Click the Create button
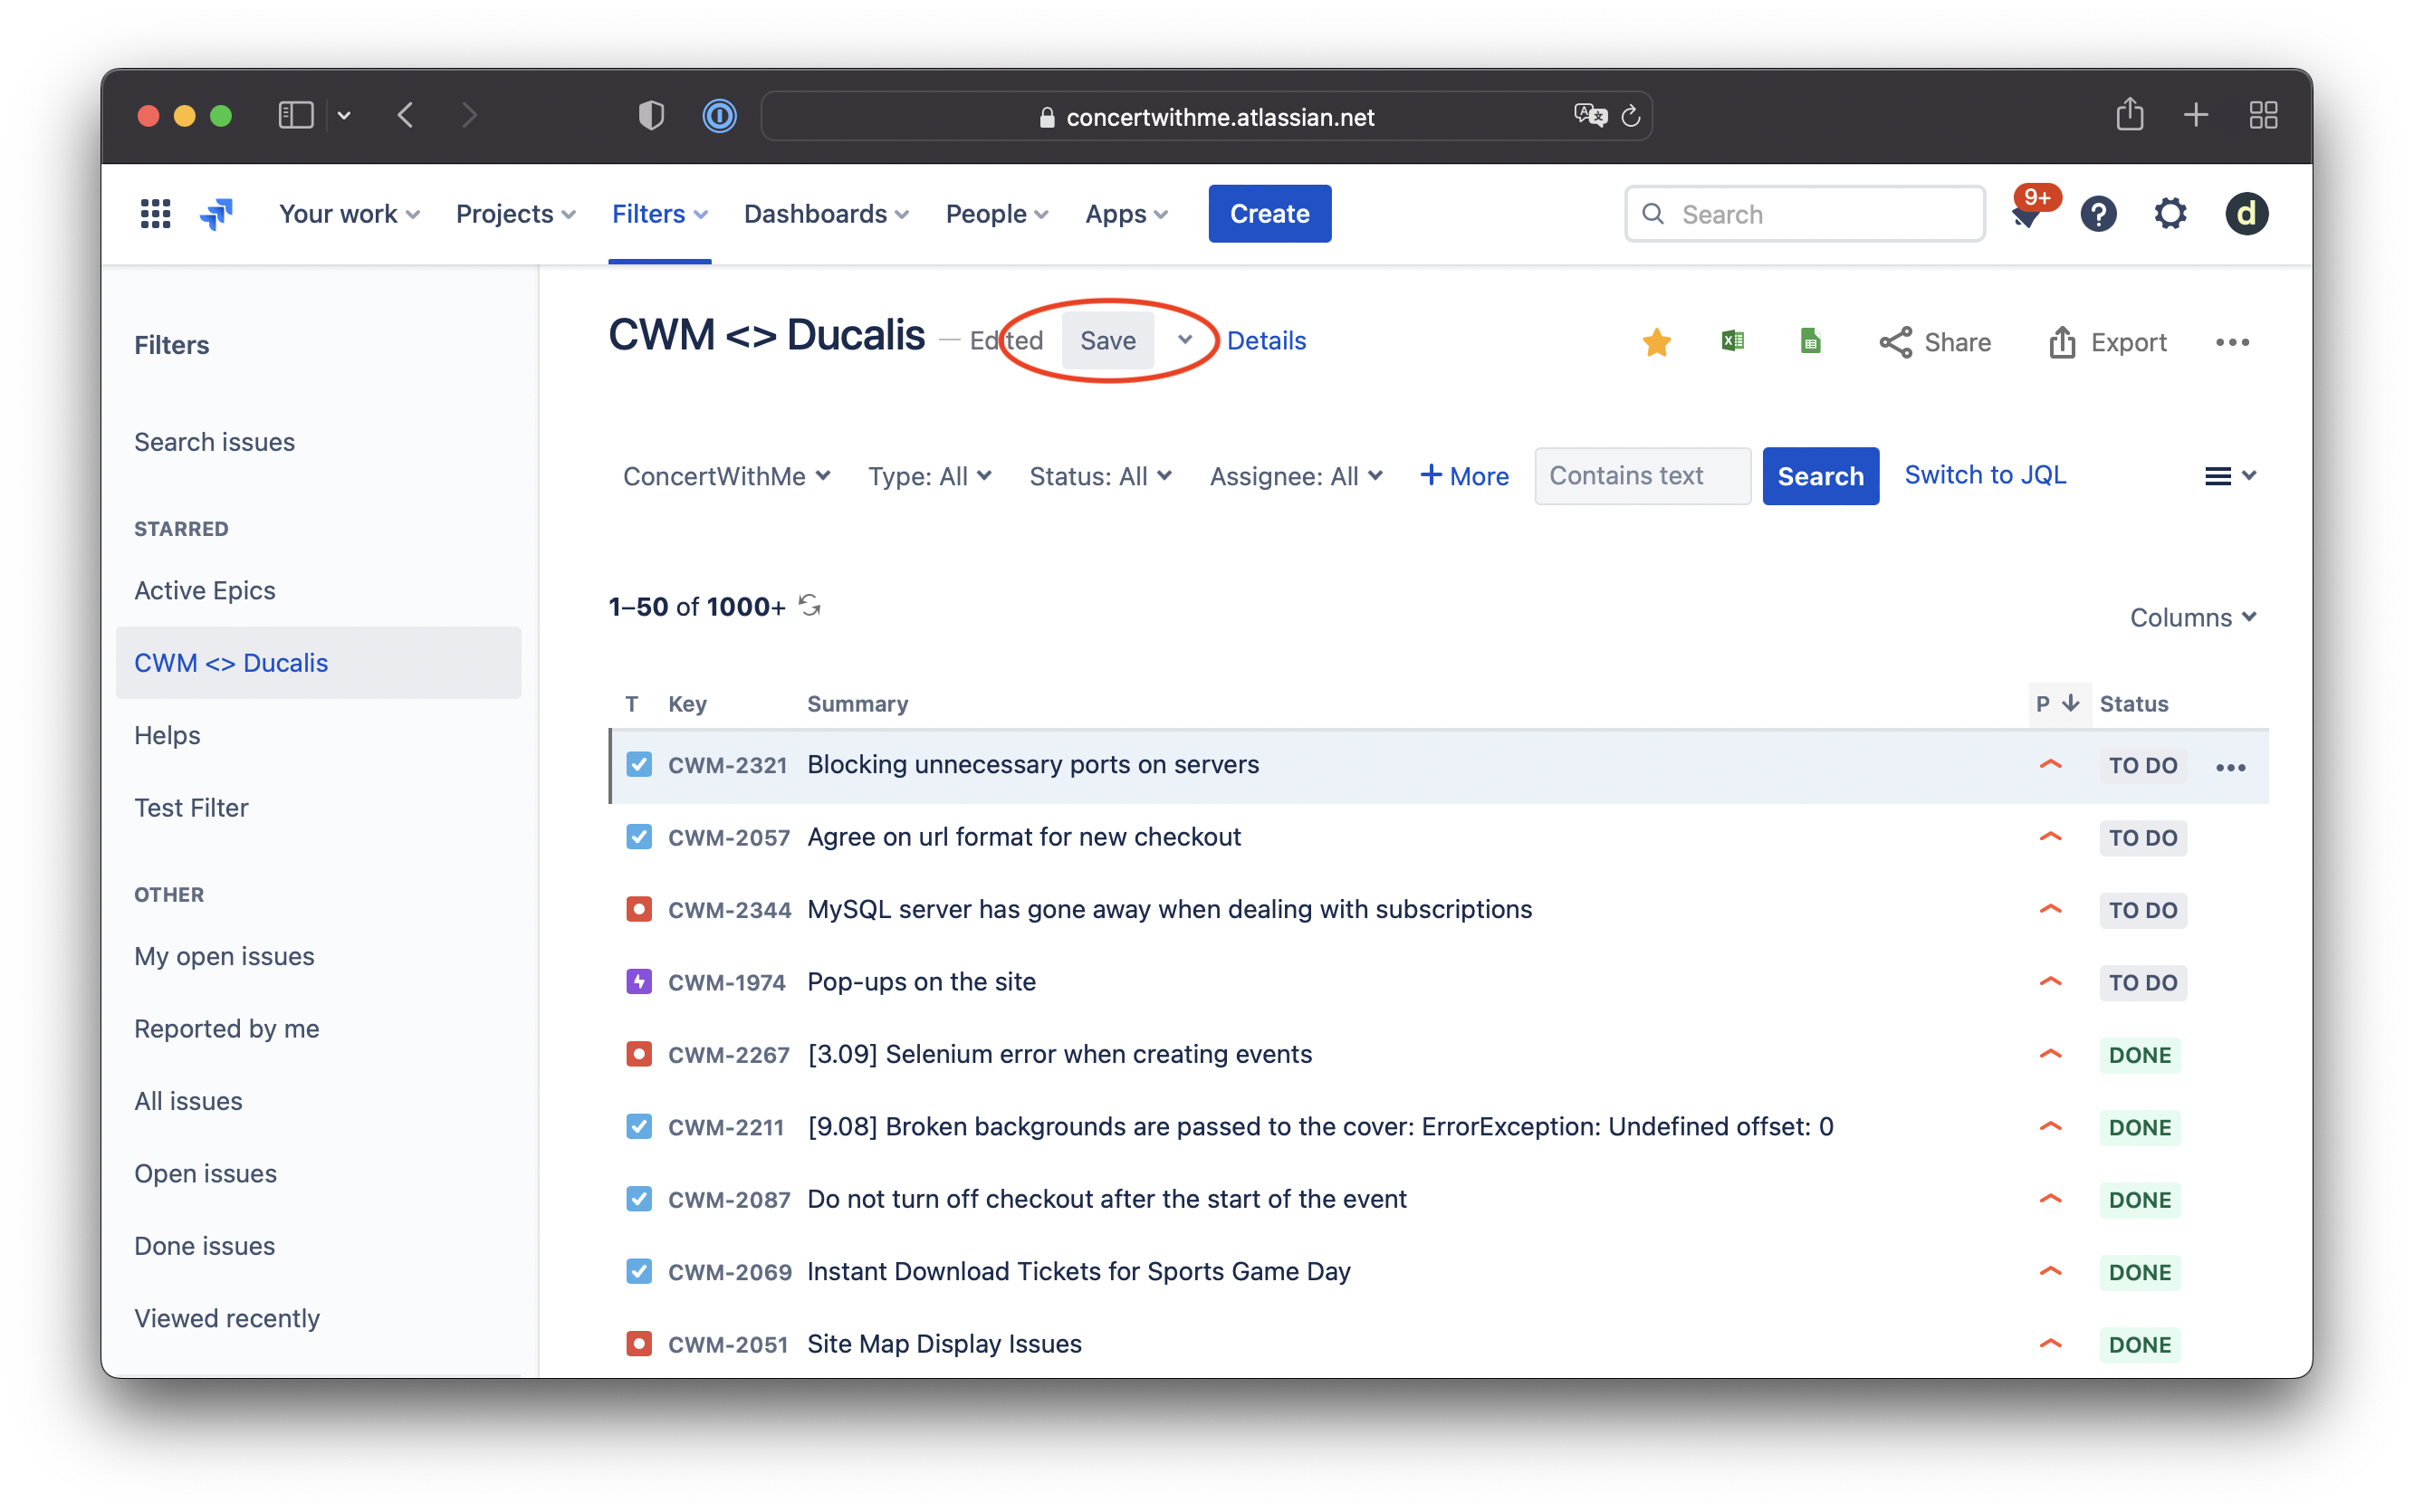Viewport: 2414px width, 1512px height. (x=1269, y=213)
